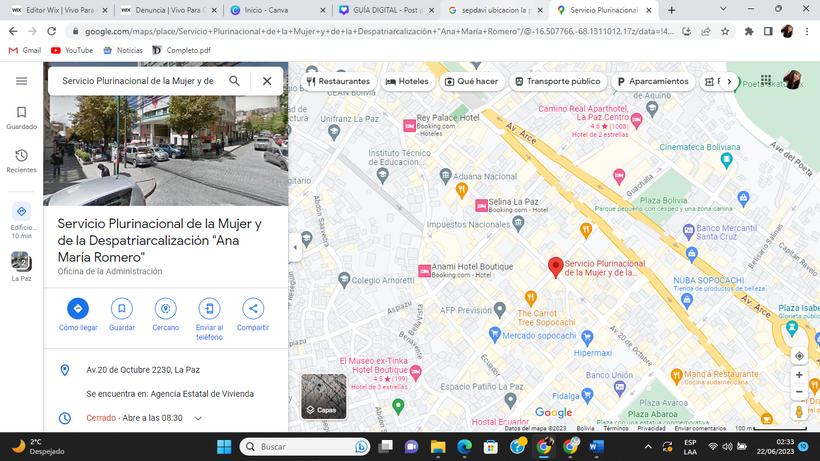Click the Selina La Paz hotel marker
This screenshot has width=820, height=461.
[x=482, y=205]
